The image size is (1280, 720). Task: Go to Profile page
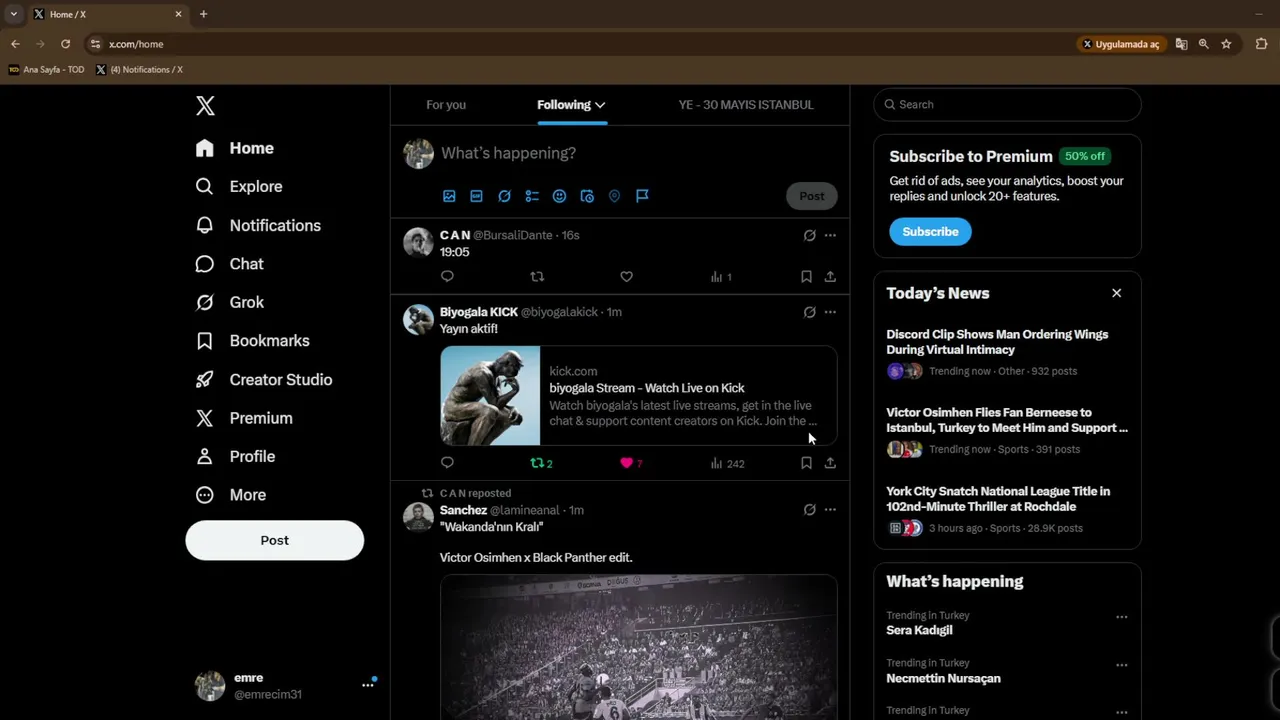click(x=235, y=456)
